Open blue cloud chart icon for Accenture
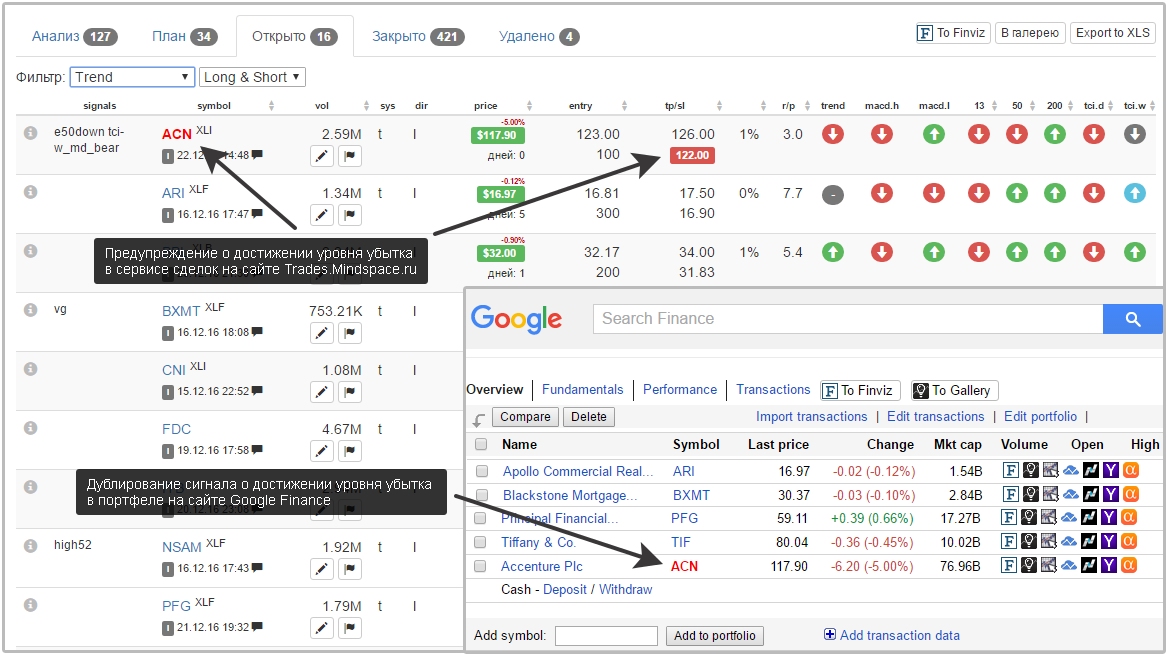The height and width of the screenshot is (654, 1167). click(x=1069, y=565)
